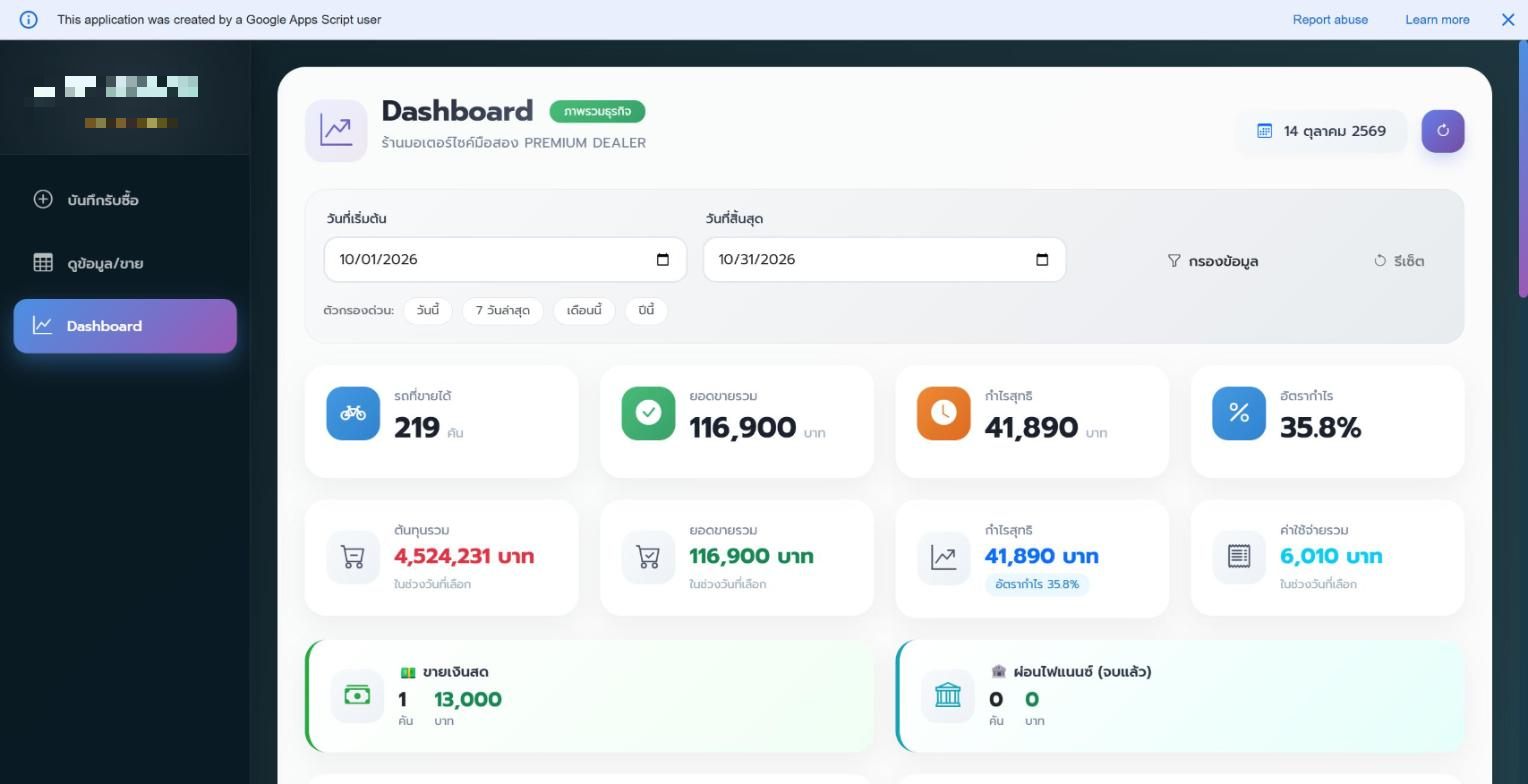1528x784 pixels.
Task: Click the plus icon next to บันทึกรับซื้อ
Action: point(43,199)
